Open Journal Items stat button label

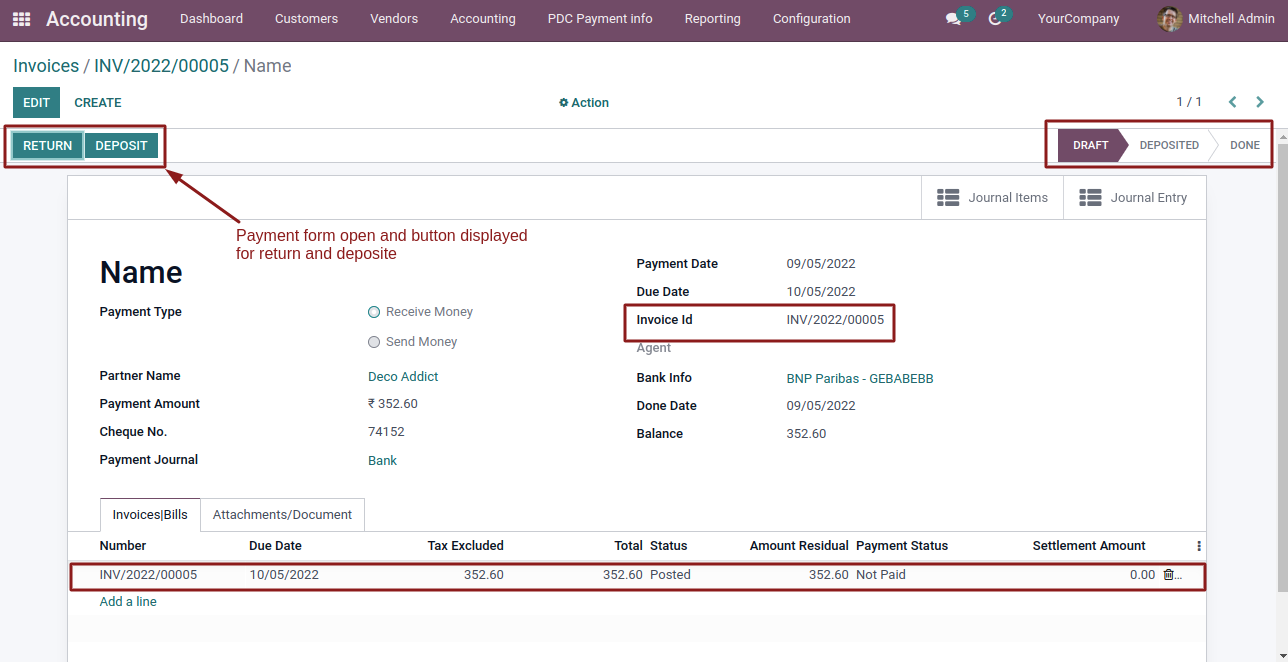coord(1008,198)
